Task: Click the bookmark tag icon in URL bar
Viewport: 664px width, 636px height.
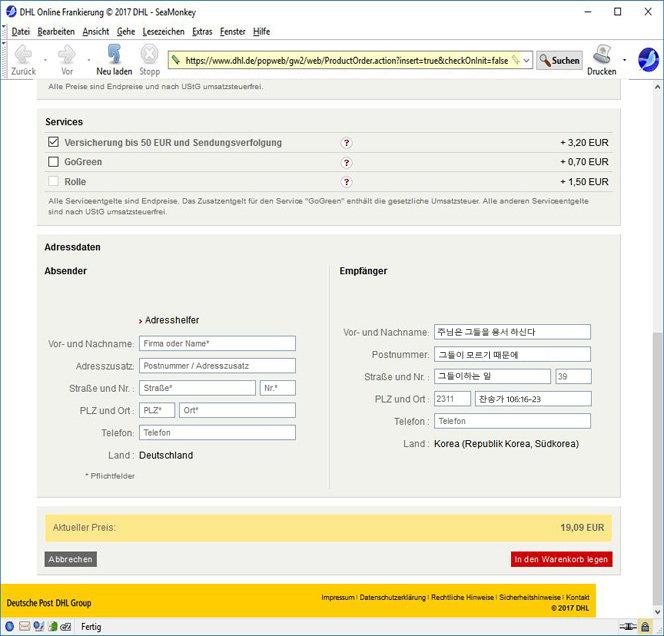Action: tap(515, 60)
